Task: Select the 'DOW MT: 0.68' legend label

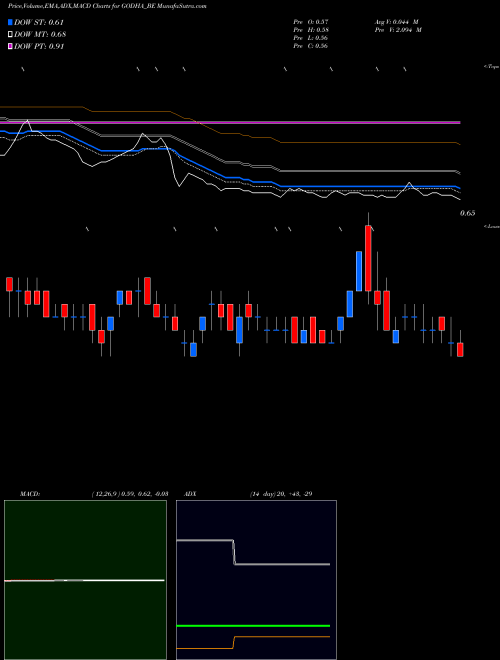Action: 40,34
